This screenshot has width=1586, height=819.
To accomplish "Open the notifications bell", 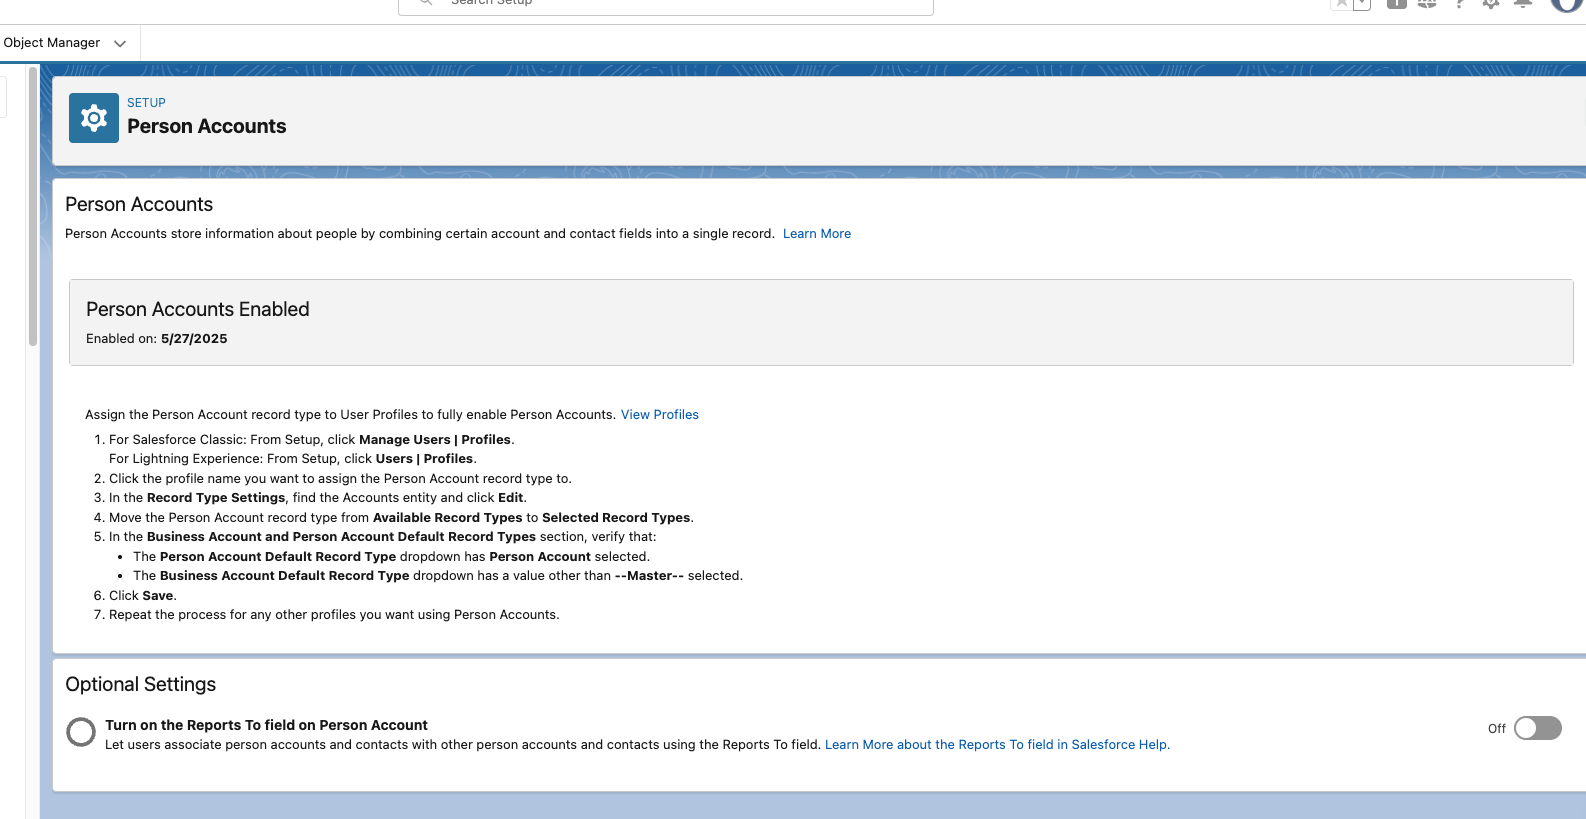I will [x=1523, y=4].
